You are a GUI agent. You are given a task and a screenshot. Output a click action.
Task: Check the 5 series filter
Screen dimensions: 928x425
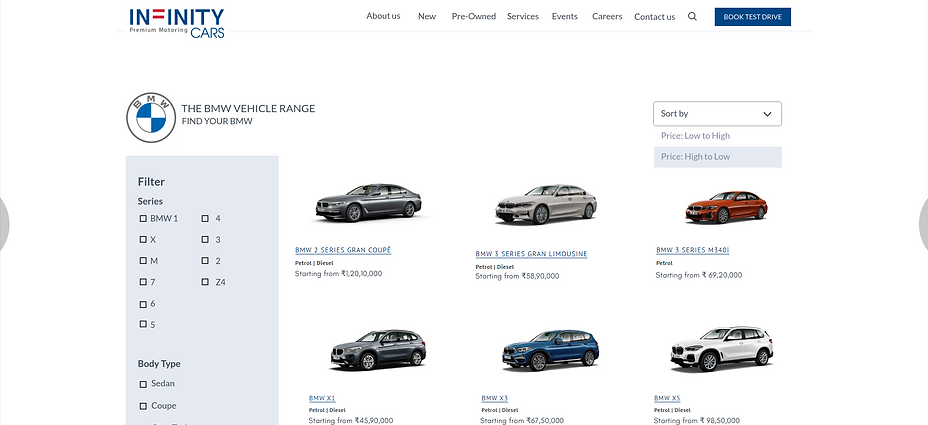(143, 324)
